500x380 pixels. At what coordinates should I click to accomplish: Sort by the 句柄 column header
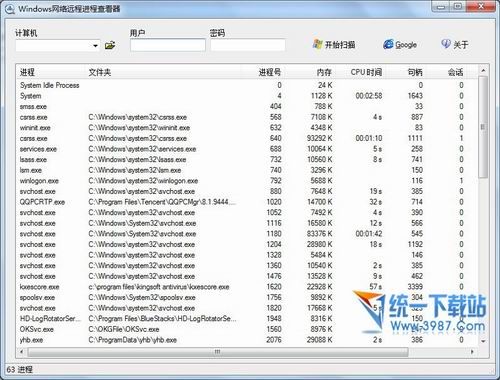pyautogui.click(x=415, y=72)
